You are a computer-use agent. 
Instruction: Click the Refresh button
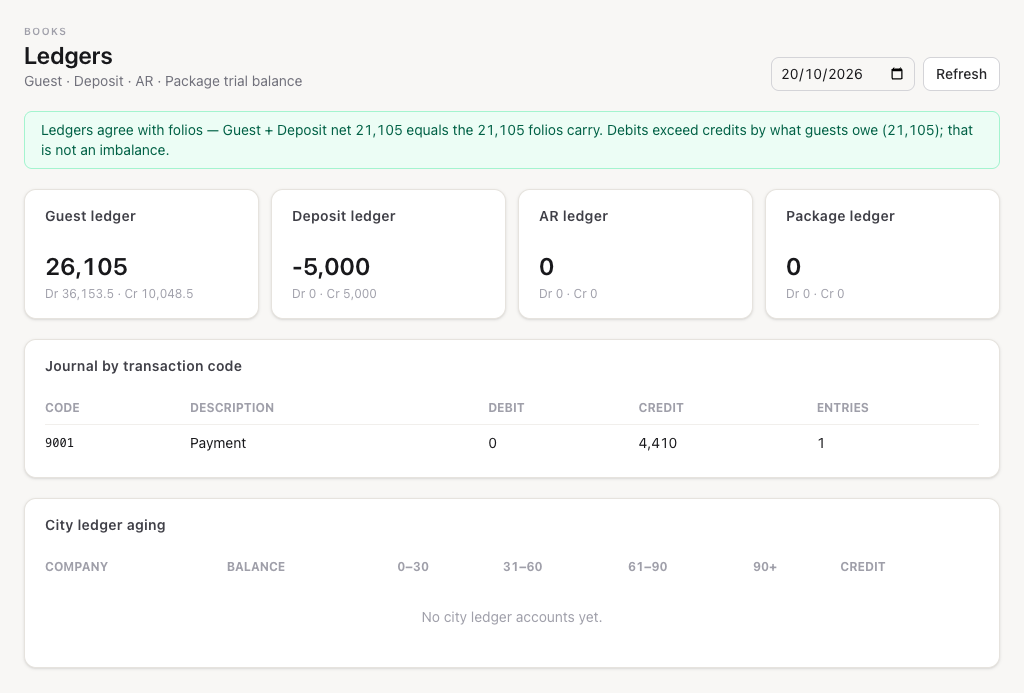[x=961, y=74]
